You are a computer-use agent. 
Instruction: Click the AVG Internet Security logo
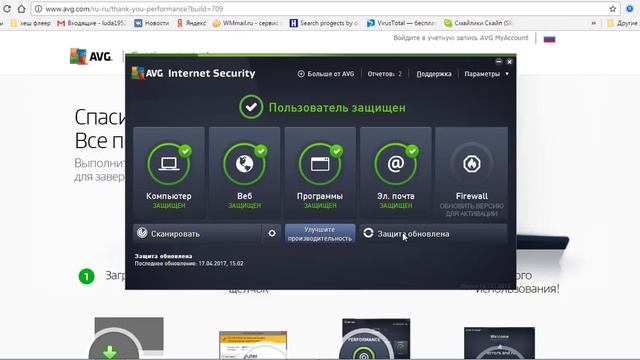[193, 73]
